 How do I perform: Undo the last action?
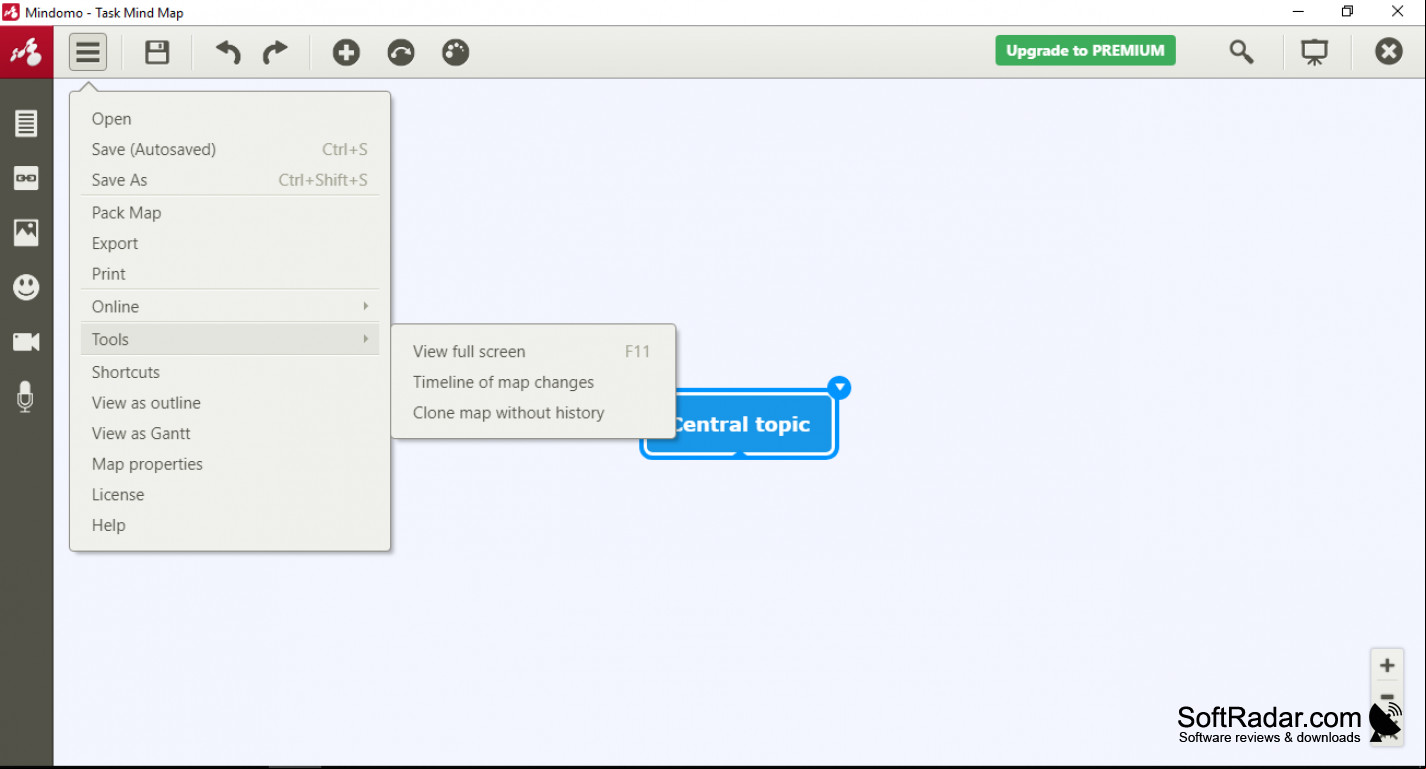[x=229, y=52]
